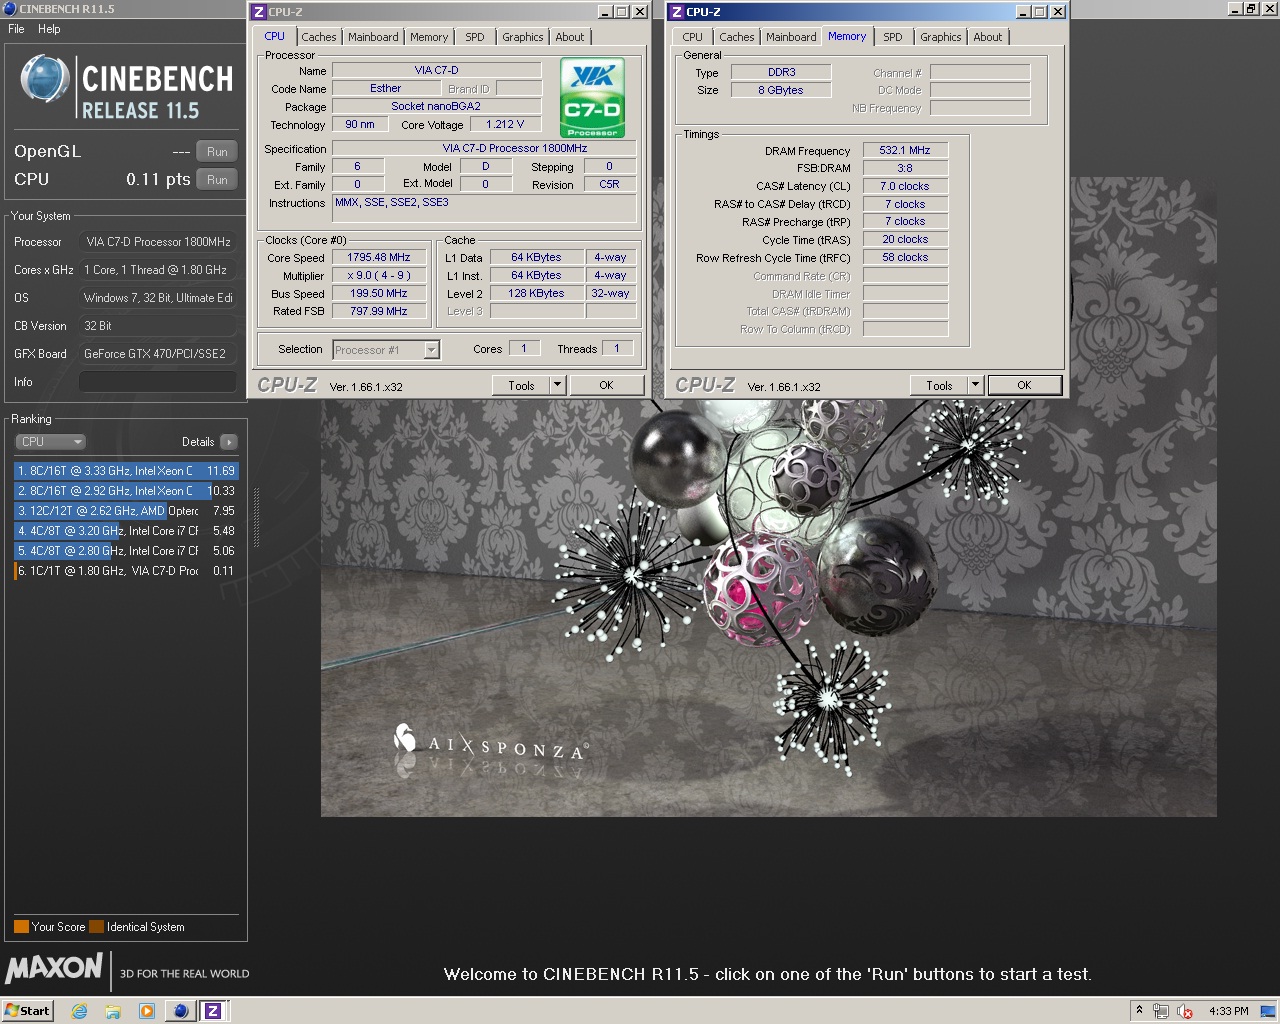Click GeForce GTX 470 GFX Board field
The height and width of the screenshot is (1024, 1280).
coord(158,354)
